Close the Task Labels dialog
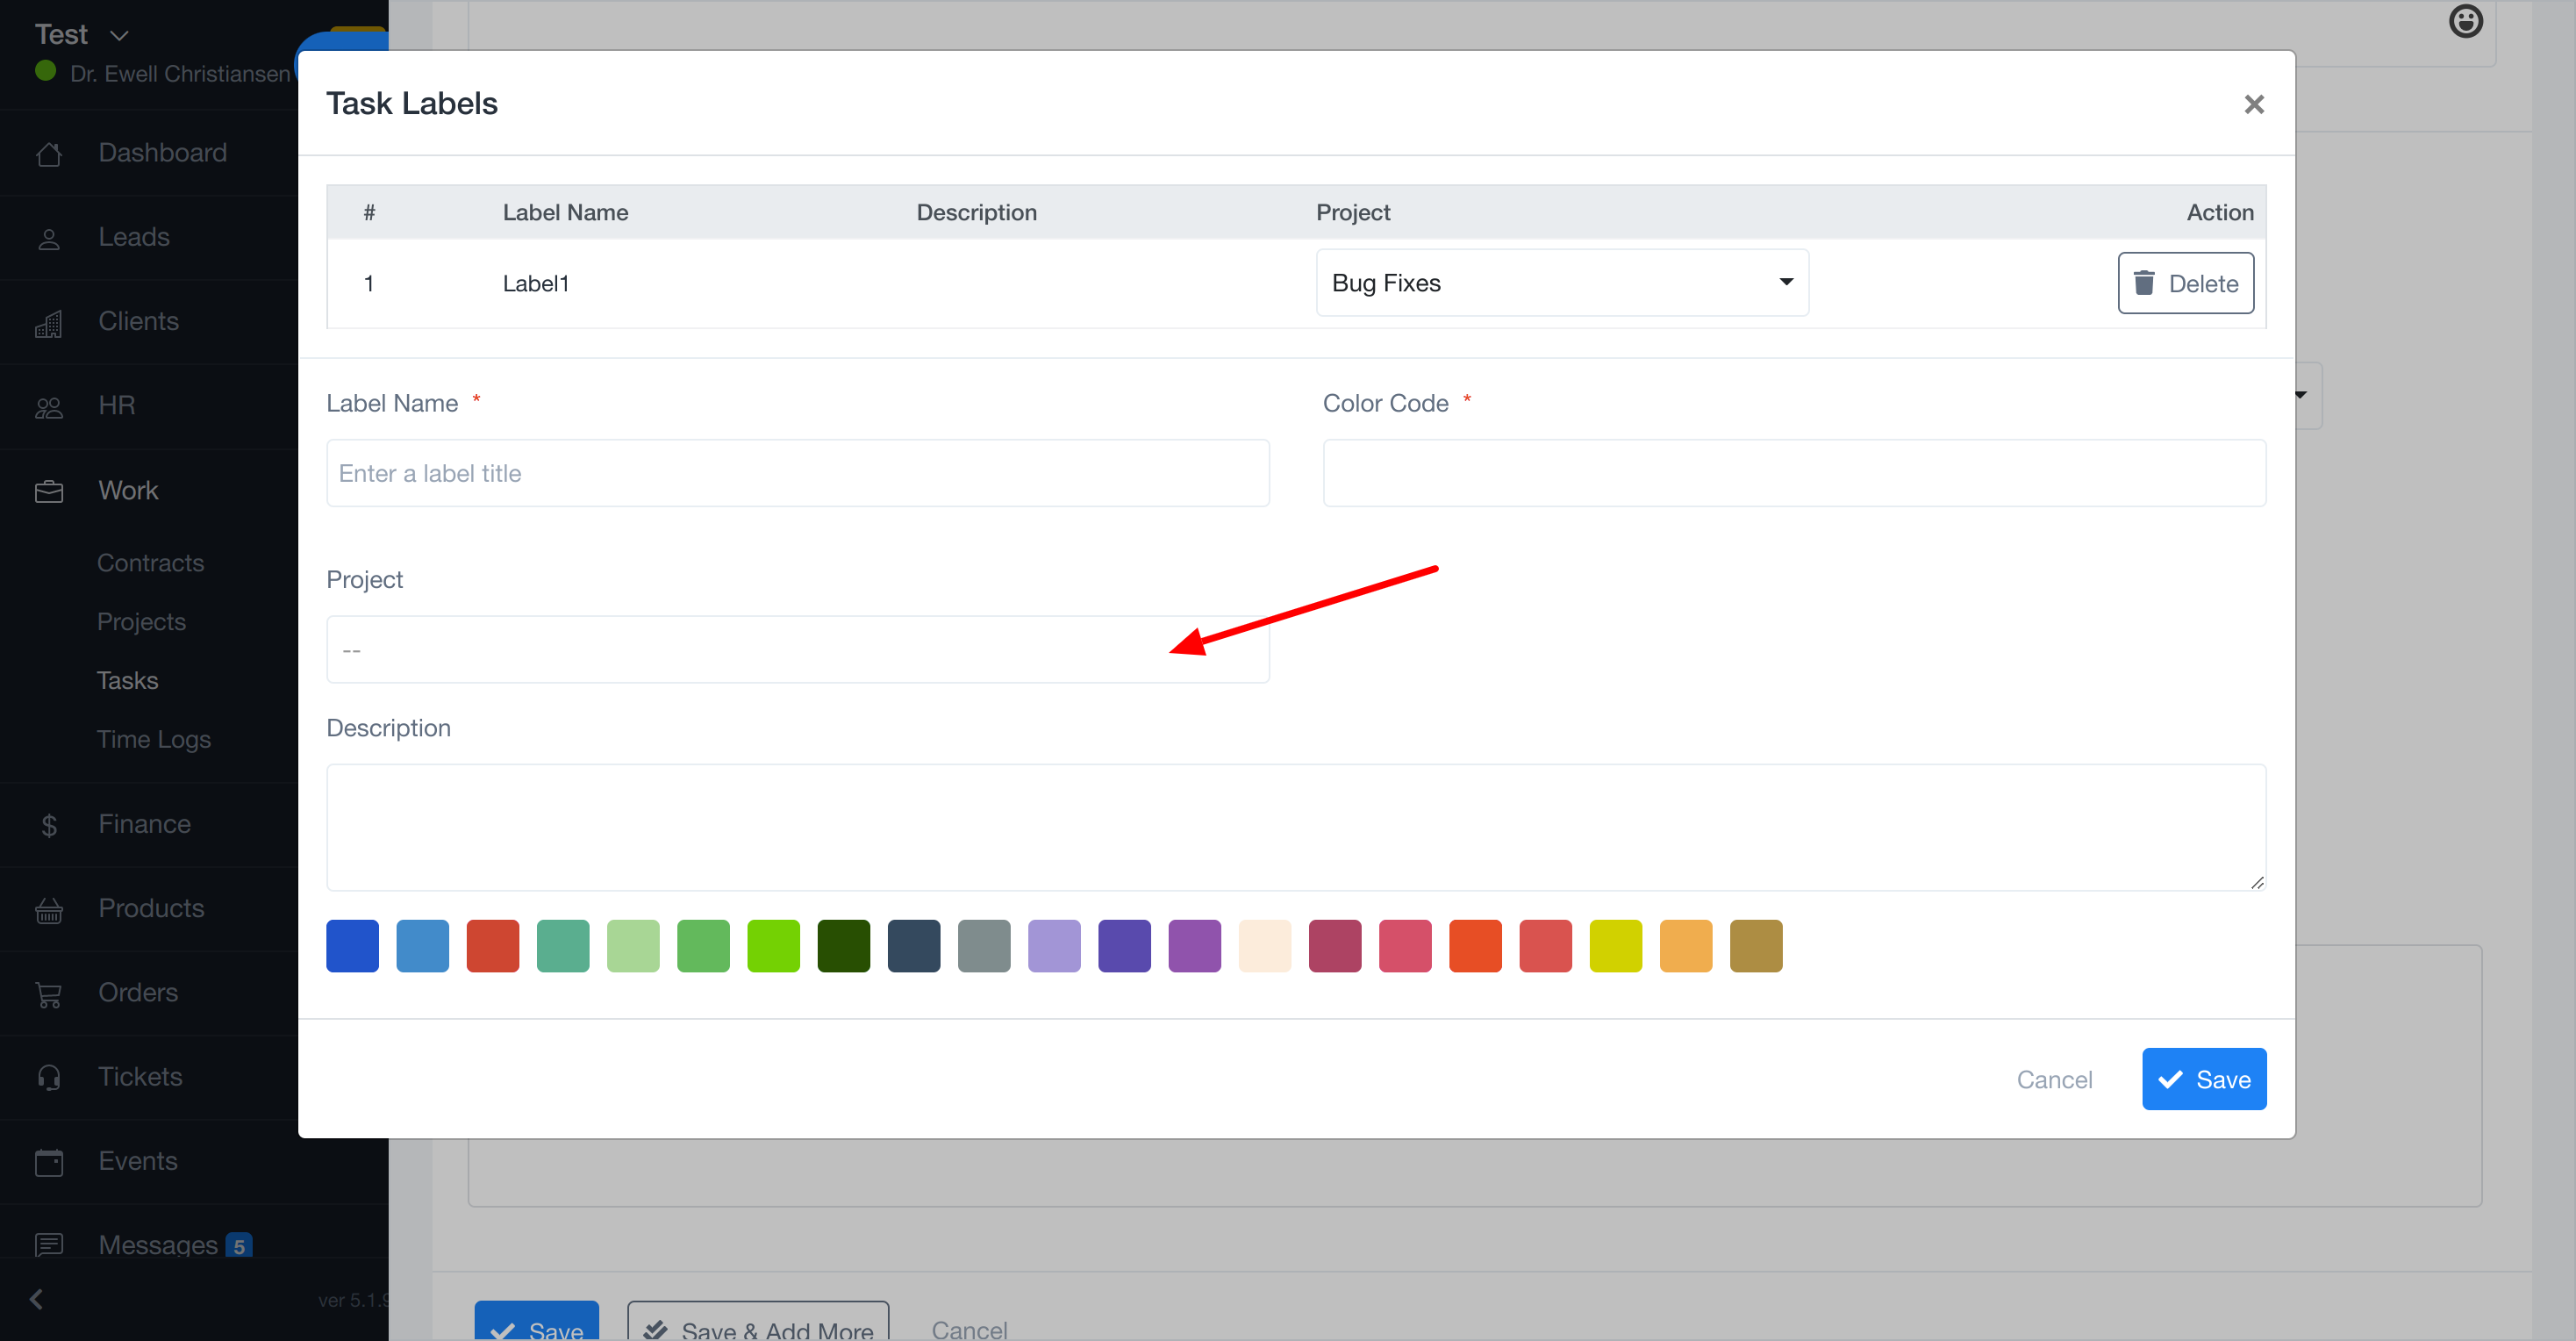Viewport: 2576px width, 1341px height. (x=2253, y=104)
